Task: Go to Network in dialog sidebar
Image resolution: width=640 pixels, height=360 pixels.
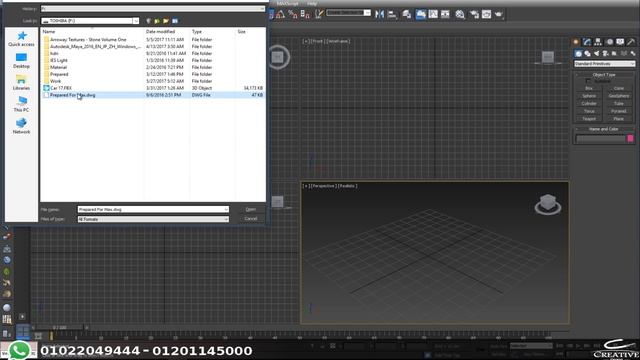Action: coord(21,126)
